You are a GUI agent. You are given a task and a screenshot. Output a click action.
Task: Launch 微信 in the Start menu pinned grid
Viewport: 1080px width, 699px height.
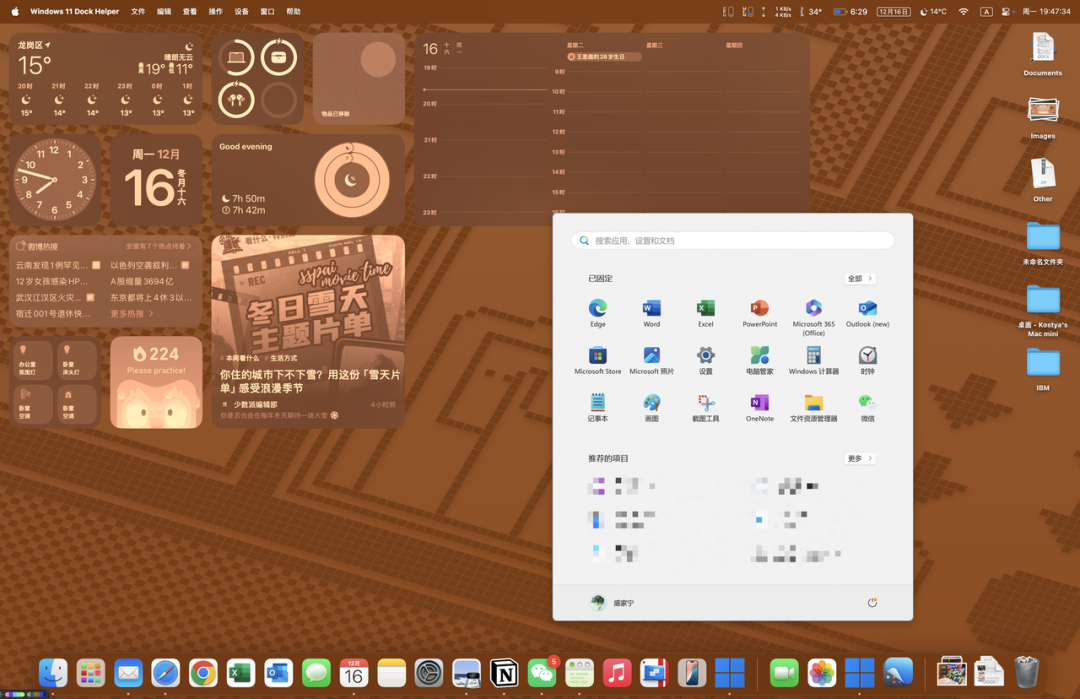click(868, 407)
